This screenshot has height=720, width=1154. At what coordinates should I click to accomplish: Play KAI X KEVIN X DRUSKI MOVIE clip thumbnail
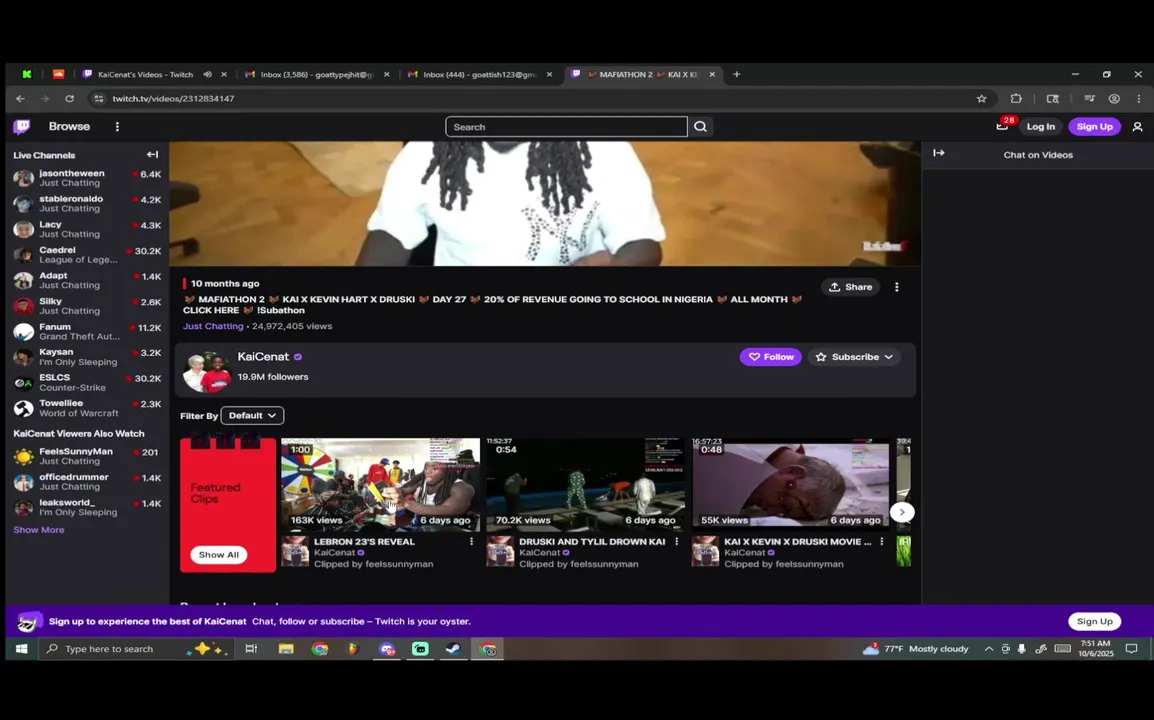[790, 484]
